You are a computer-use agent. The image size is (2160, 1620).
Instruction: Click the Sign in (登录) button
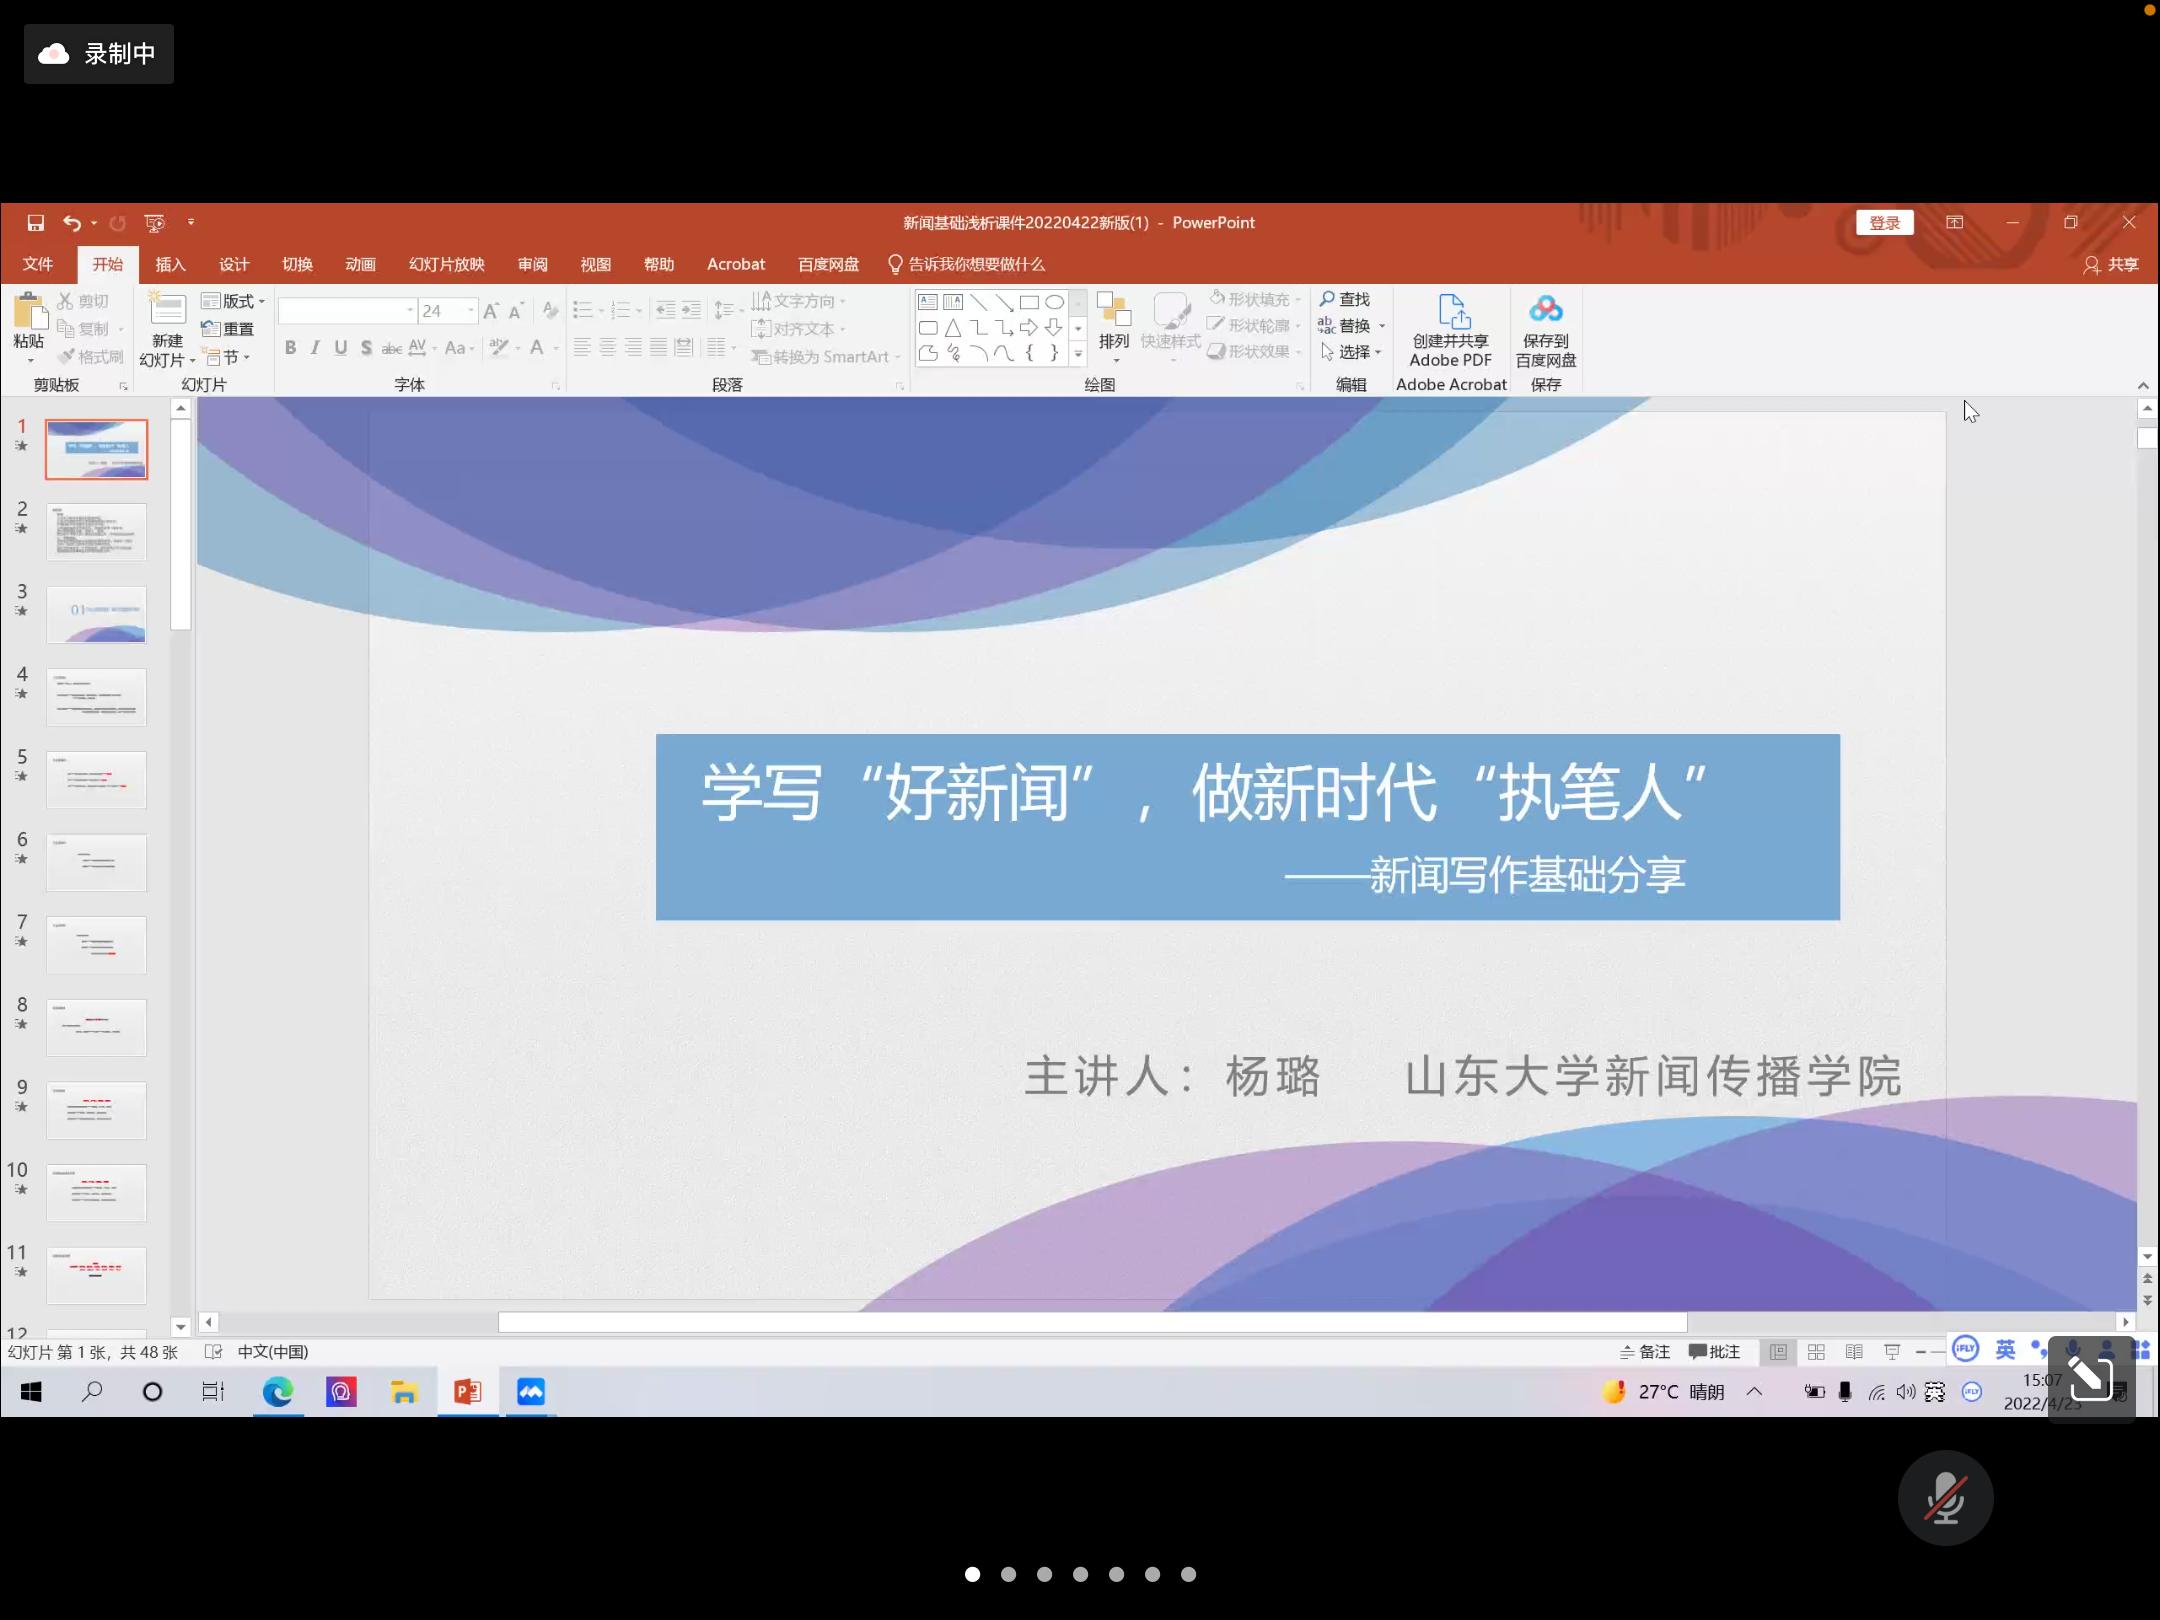point(1885,223)
